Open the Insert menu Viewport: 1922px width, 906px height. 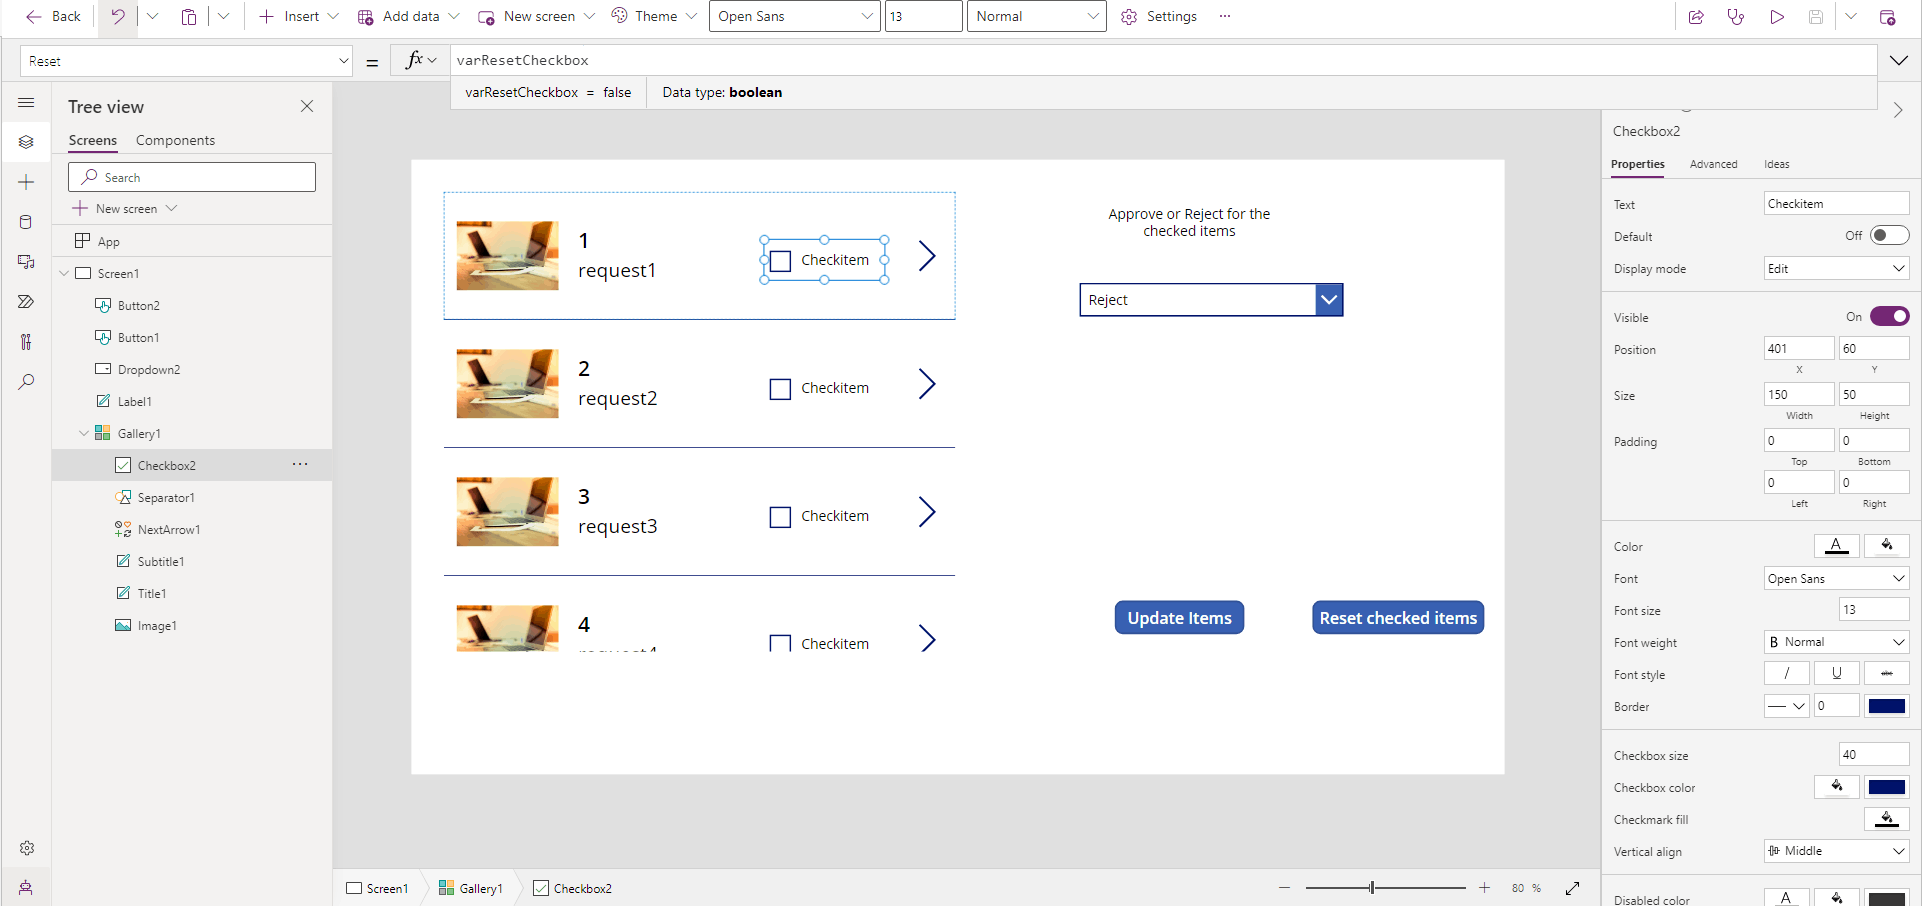coord(299,17)
